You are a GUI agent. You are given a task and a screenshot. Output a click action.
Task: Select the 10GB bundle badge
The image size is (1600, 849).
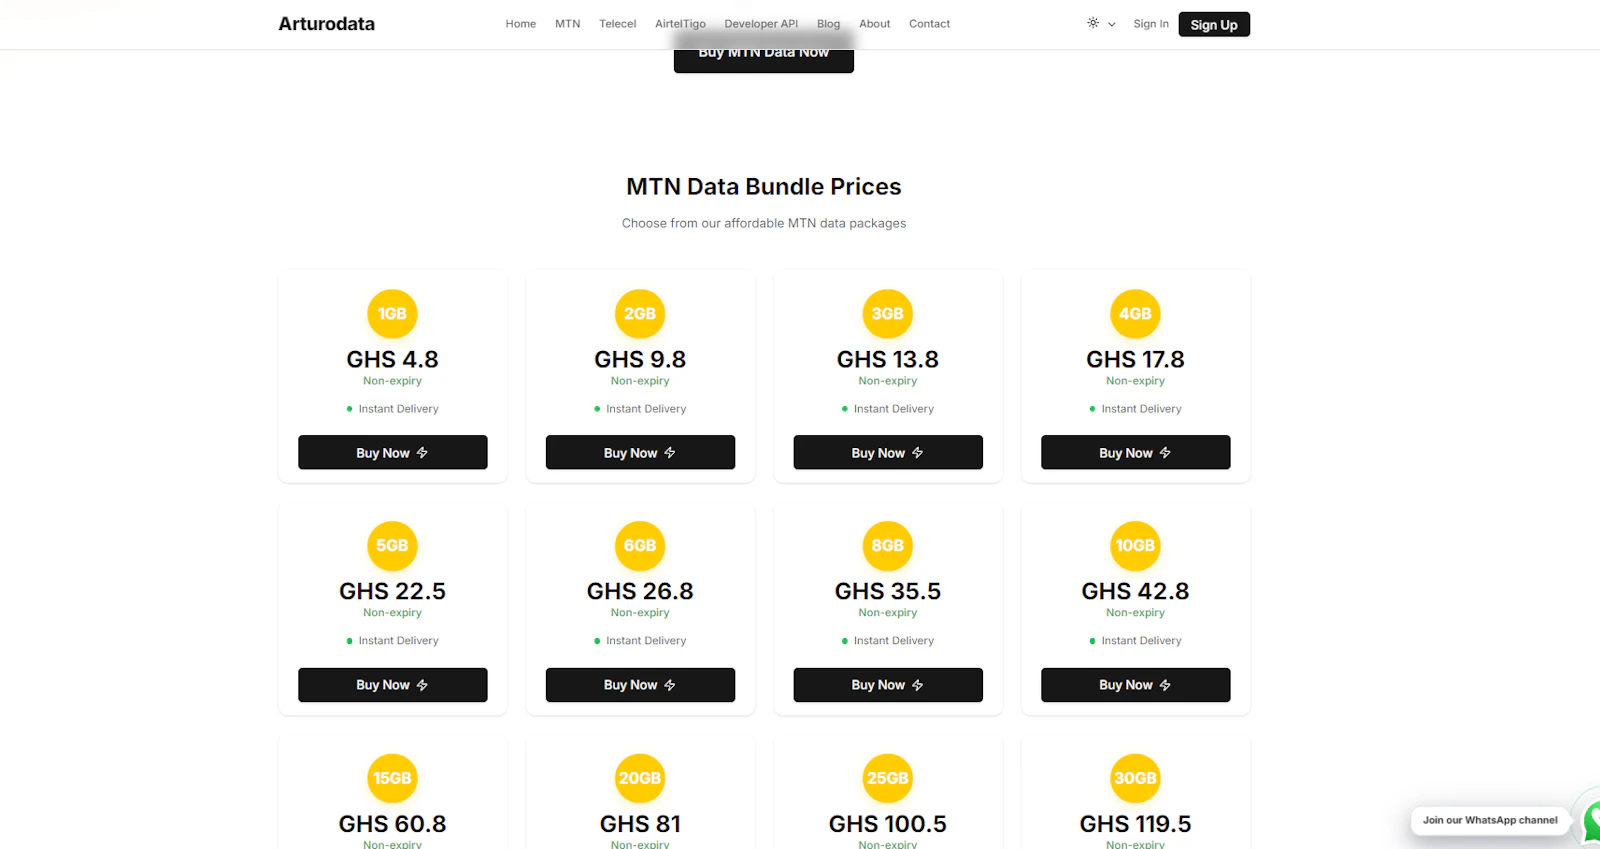pos(1135,546)
